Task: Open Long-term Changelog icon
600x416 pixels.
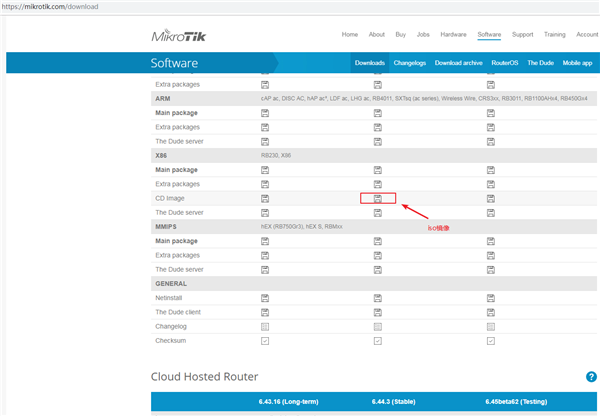Action: 265,327
